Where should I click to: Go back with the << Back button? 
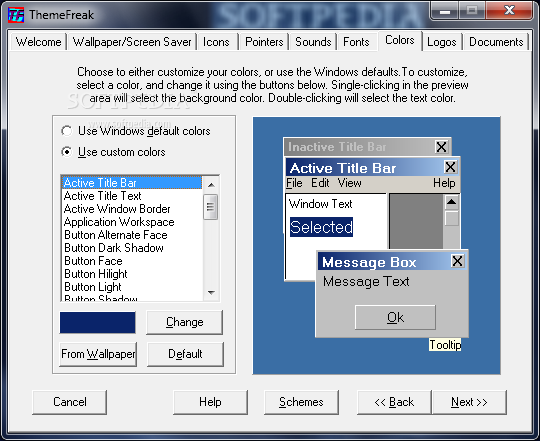tap(394, 402)
